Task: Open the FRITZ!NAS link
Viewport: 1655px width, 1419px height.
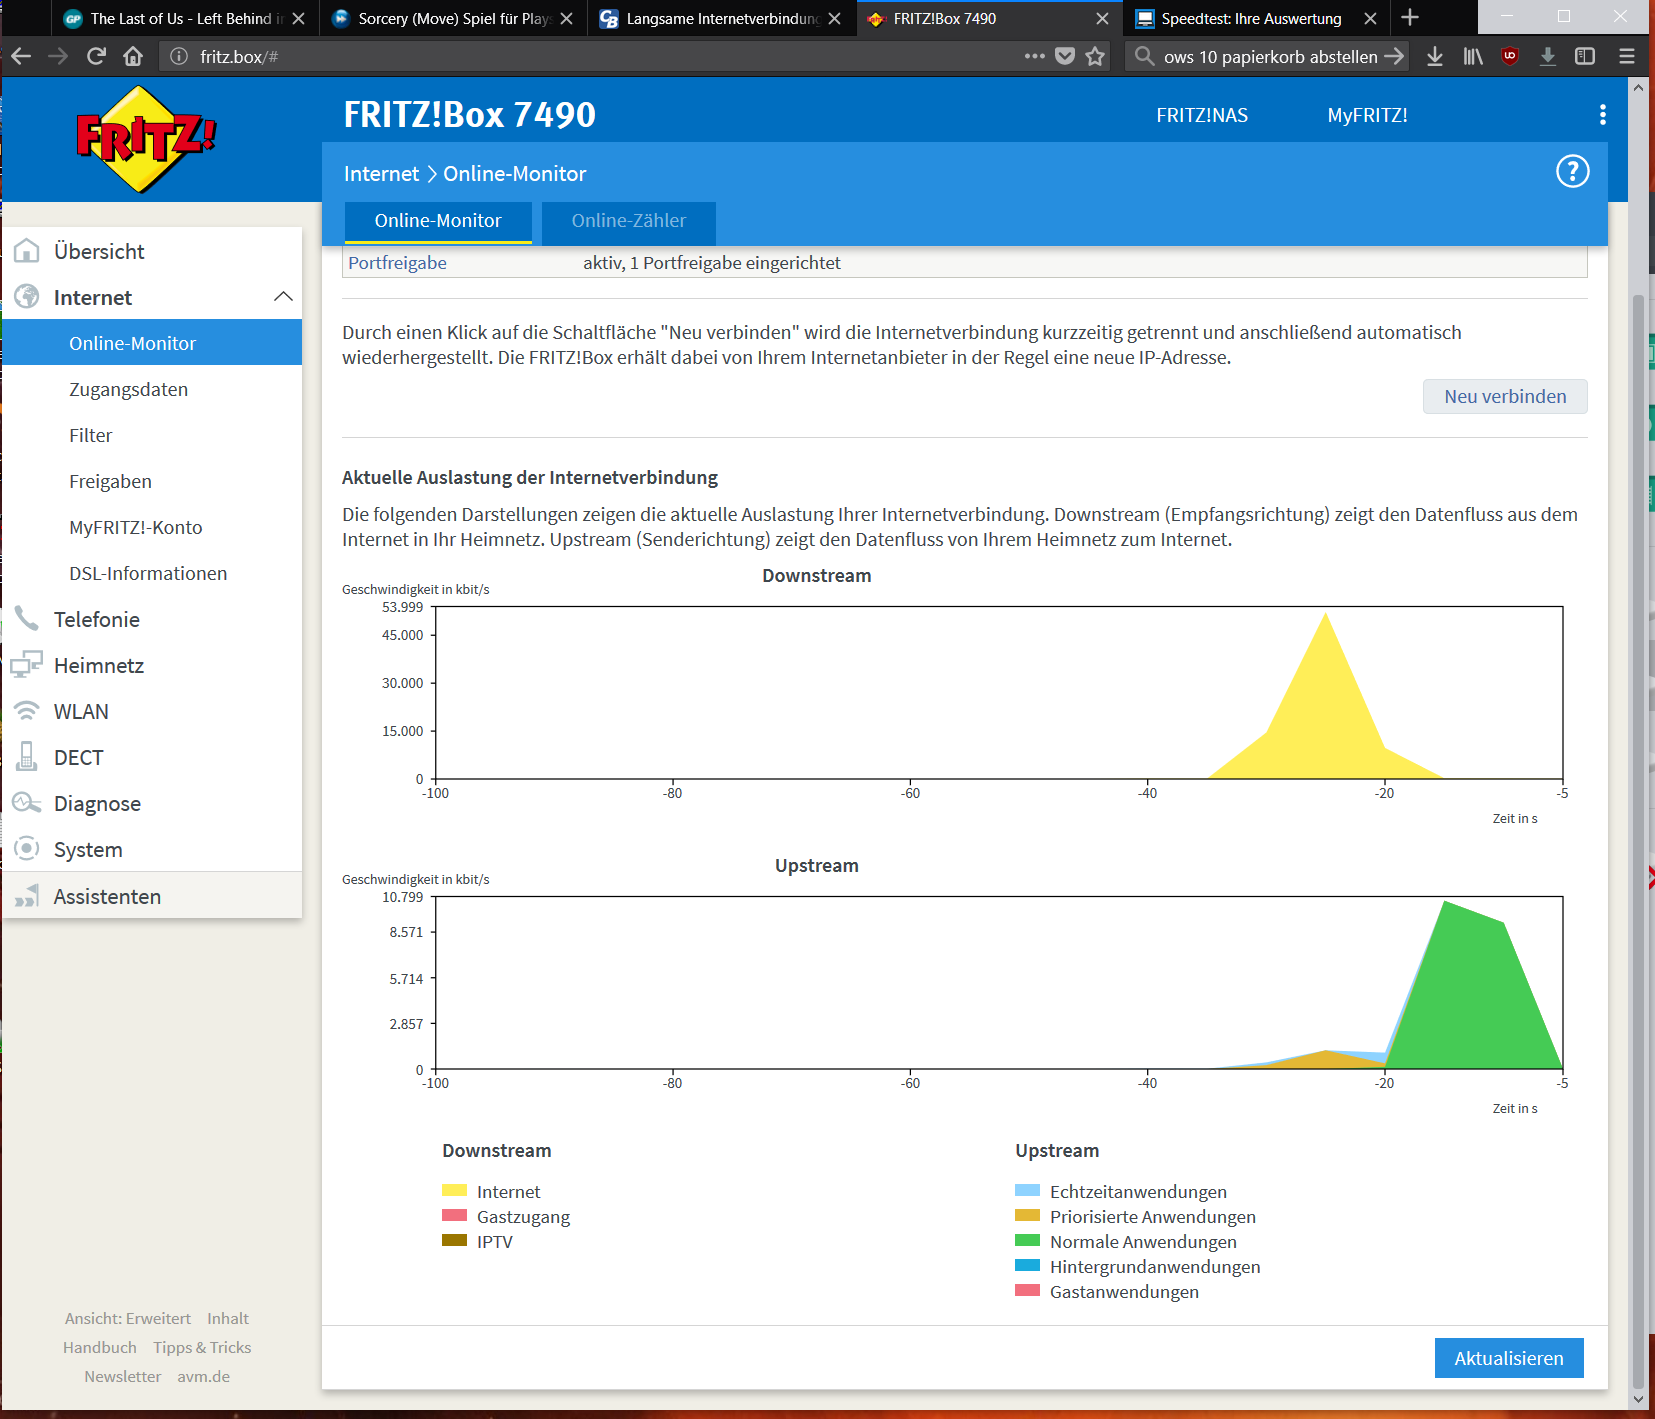Action: pos(1202,115)
